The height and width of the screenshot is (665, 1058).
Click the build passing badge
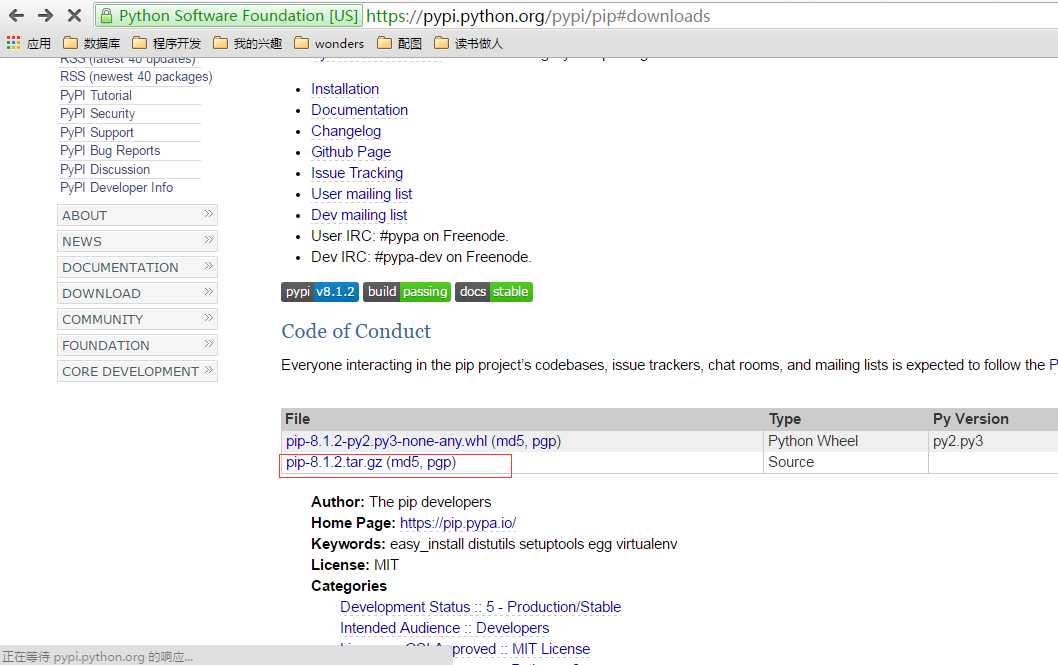point(407,292)
